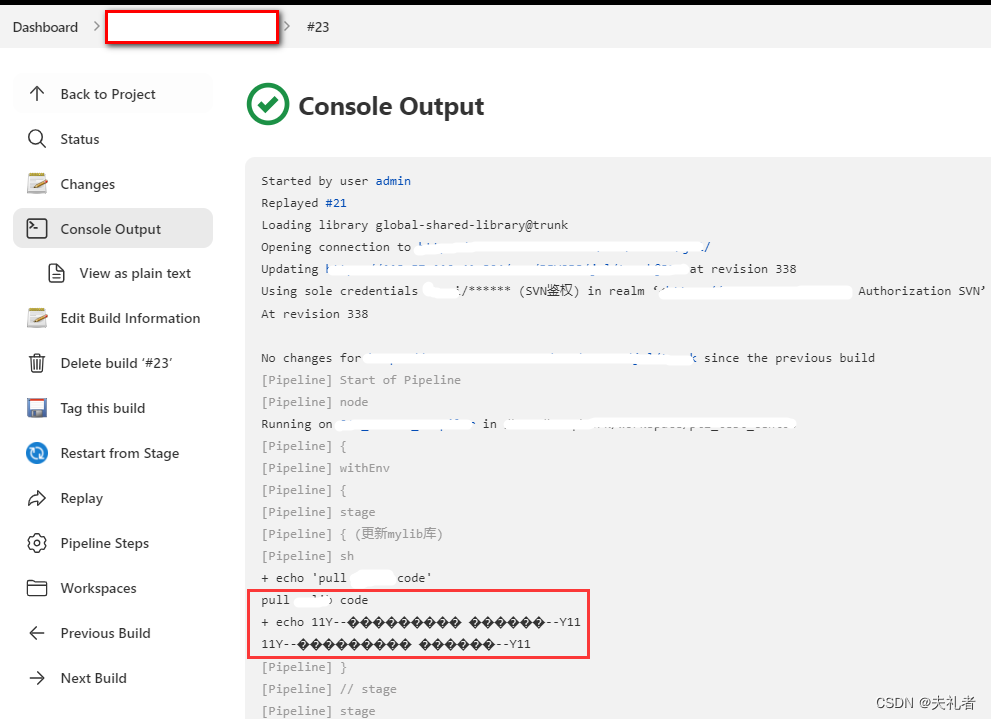Click the '[Pipeline] Start of Pipeline' line
Screen dimensions: 991x719
(x=361, y=380)
